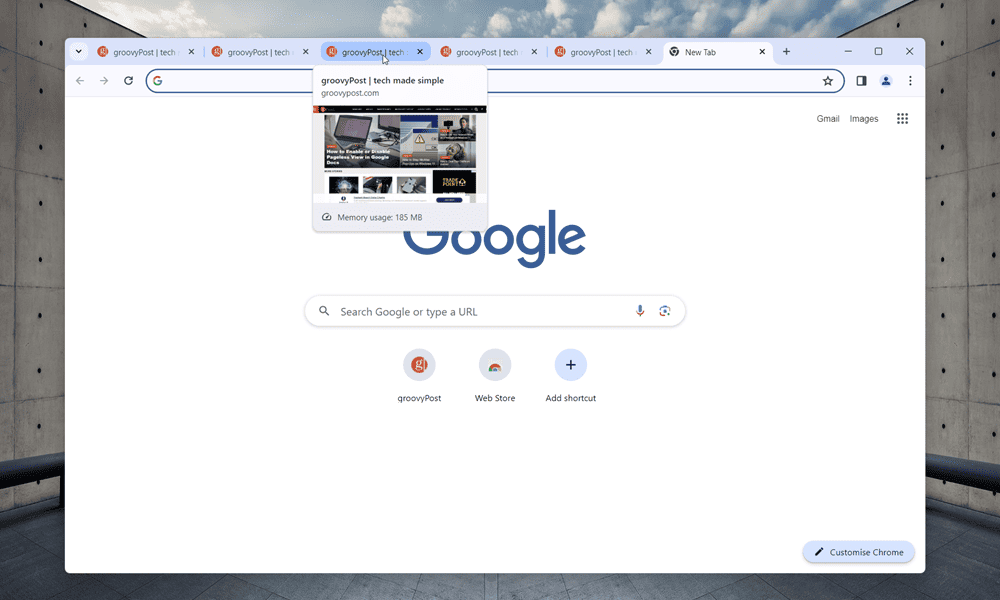
Task: Open Google Images link
Action: (x=864, y=119)
